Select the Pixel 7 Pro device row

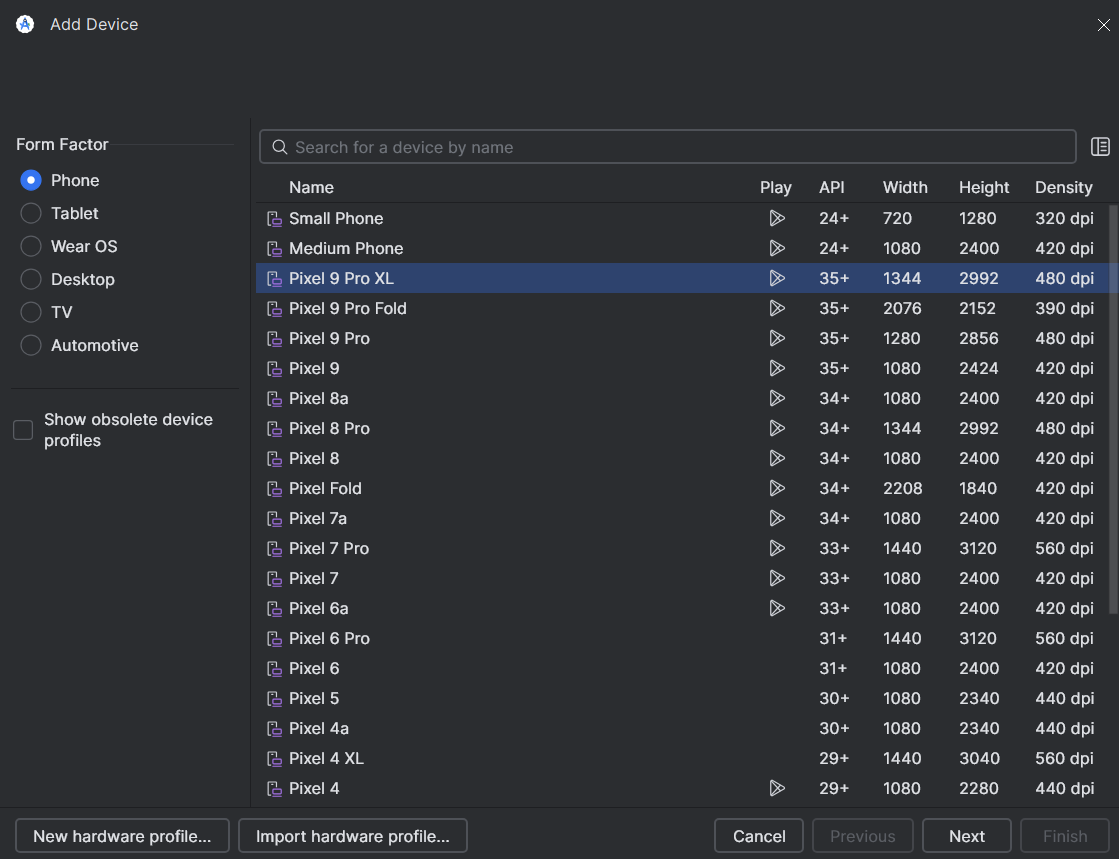click(684, 548)
